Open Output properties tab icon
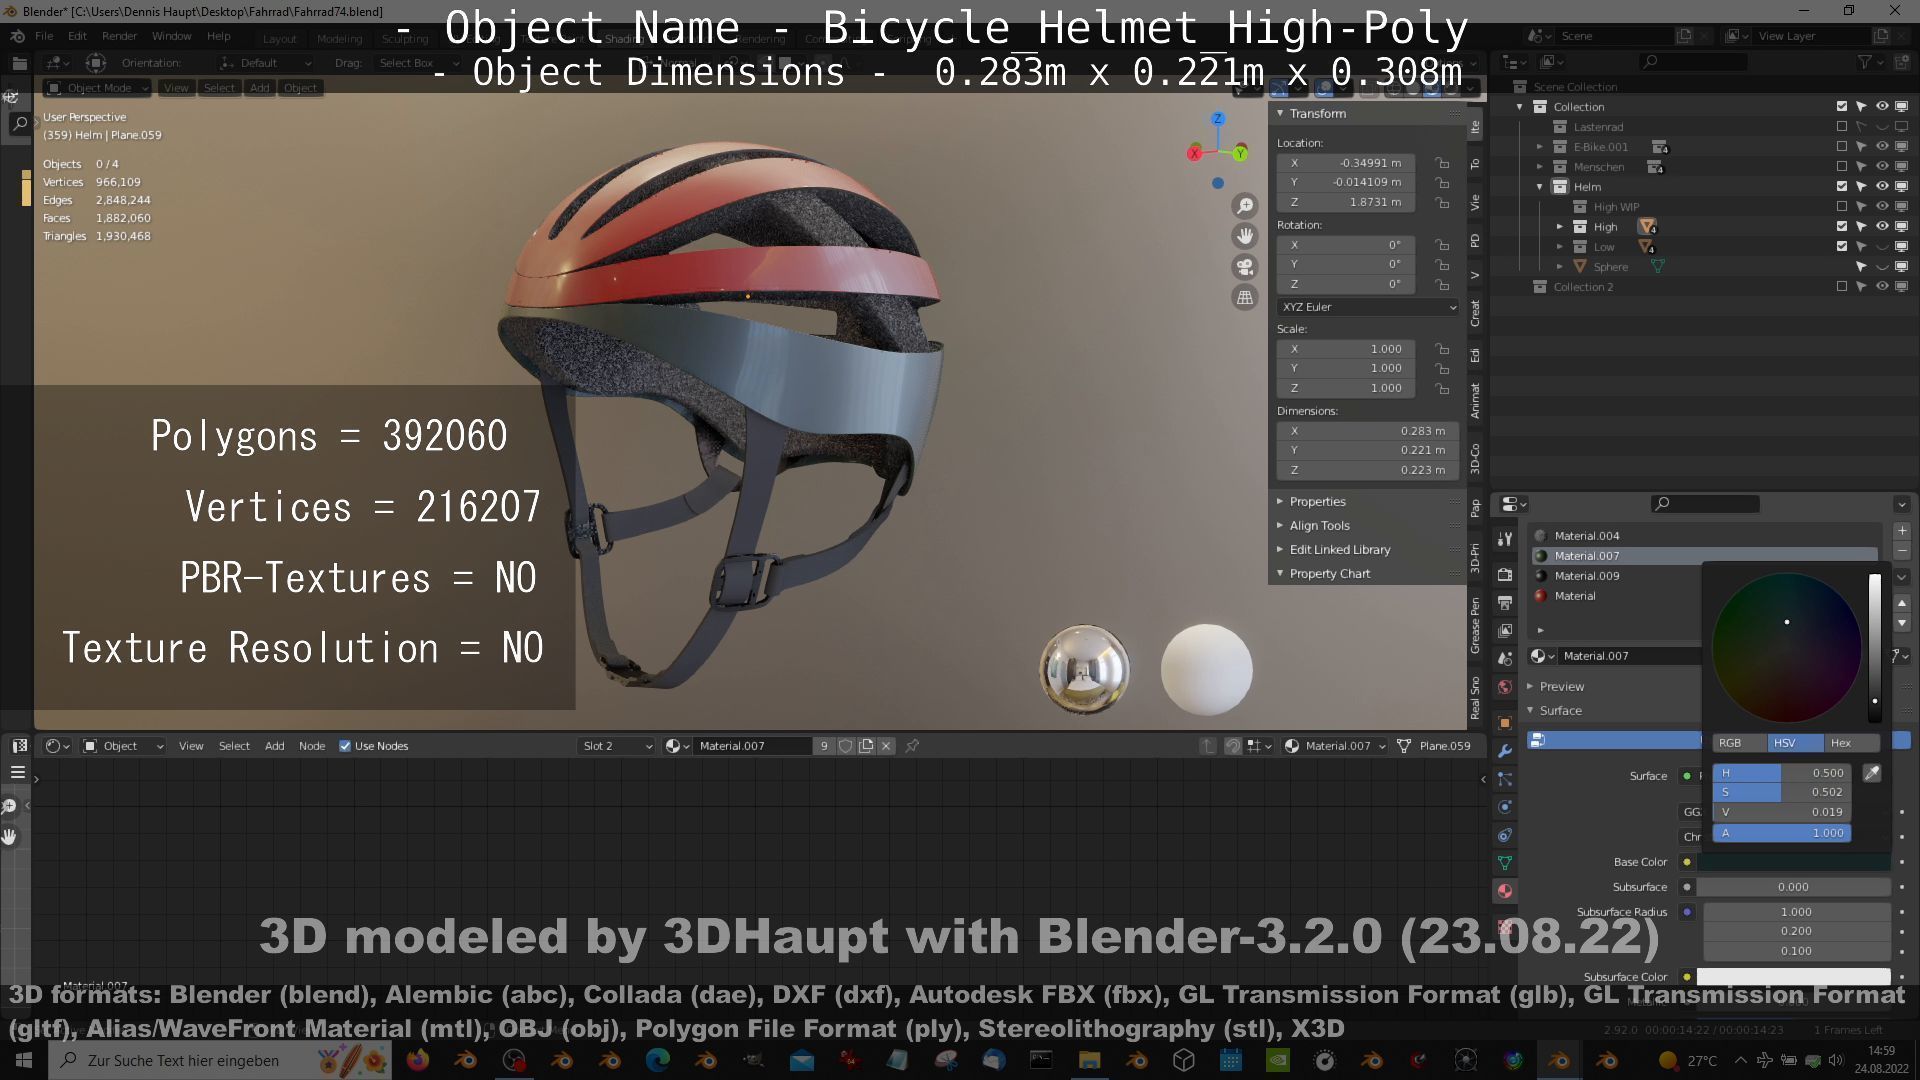The height and width of the screenshot is (1080, 1920). click(1505, 603)
